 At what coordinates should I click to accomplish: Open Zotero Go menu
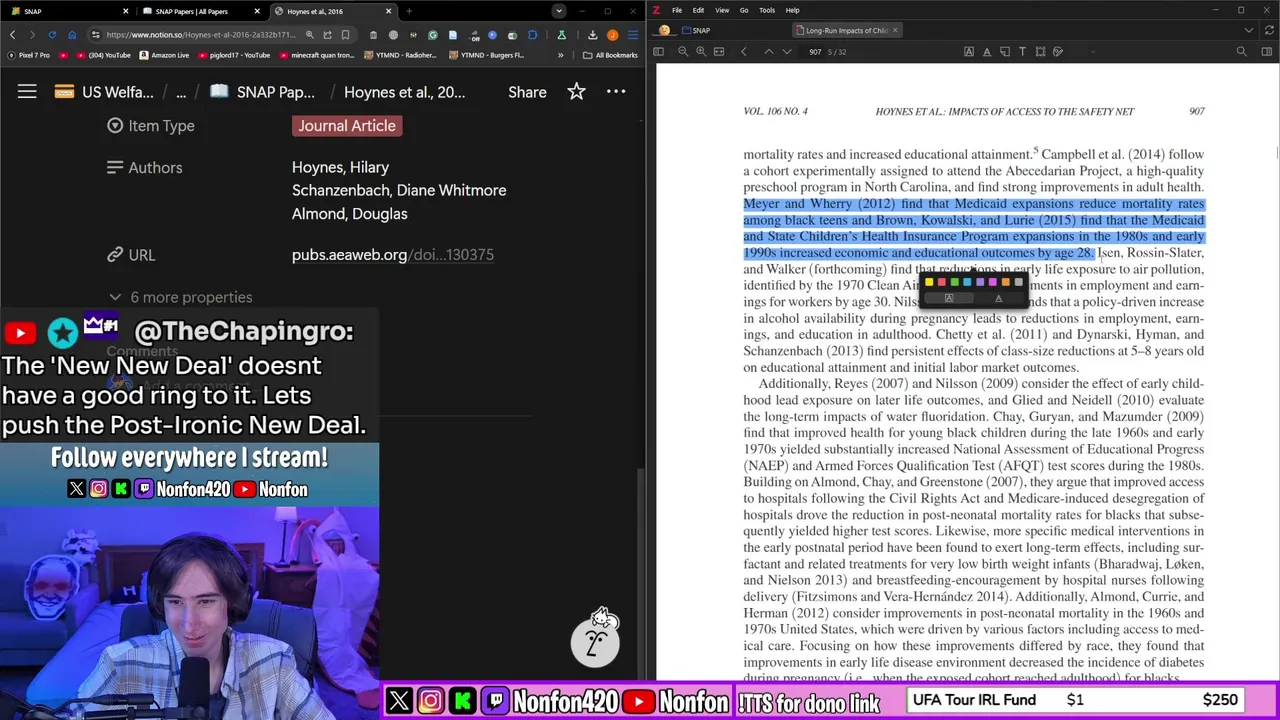point(744,10)
